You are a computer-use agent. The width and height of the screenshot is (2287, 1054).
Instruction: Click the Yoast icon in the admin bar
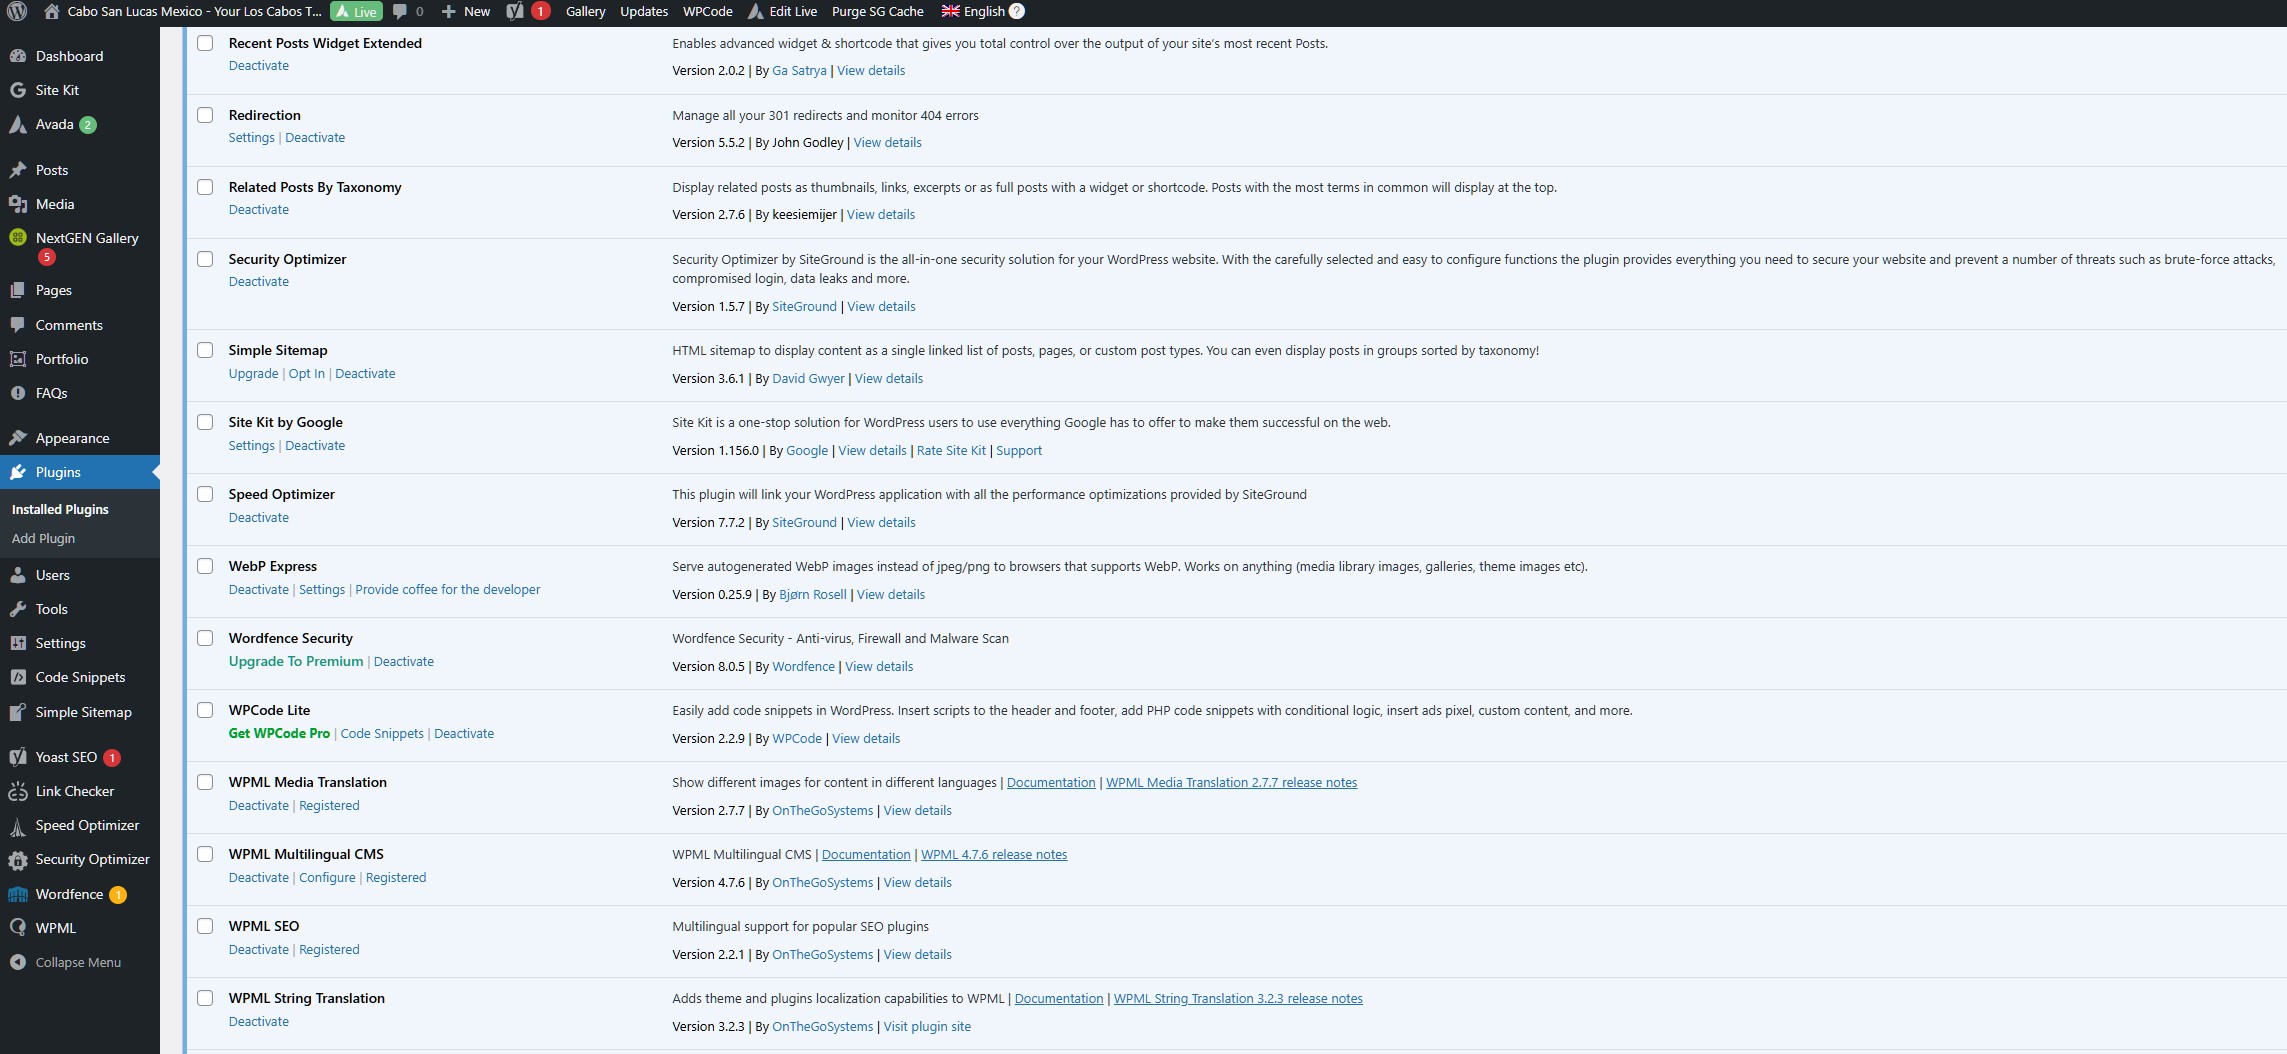[515, 11]
